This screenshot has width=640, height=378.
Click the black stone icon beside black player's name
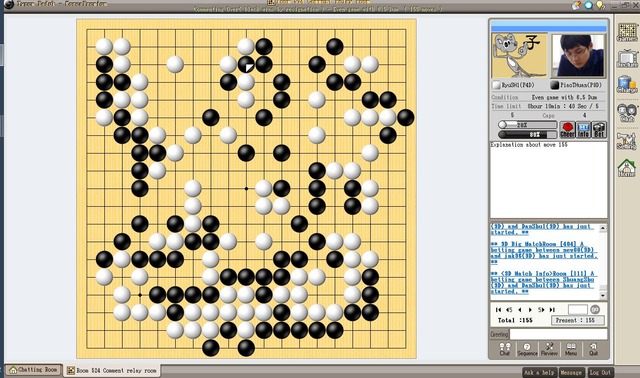coord(554,85)
